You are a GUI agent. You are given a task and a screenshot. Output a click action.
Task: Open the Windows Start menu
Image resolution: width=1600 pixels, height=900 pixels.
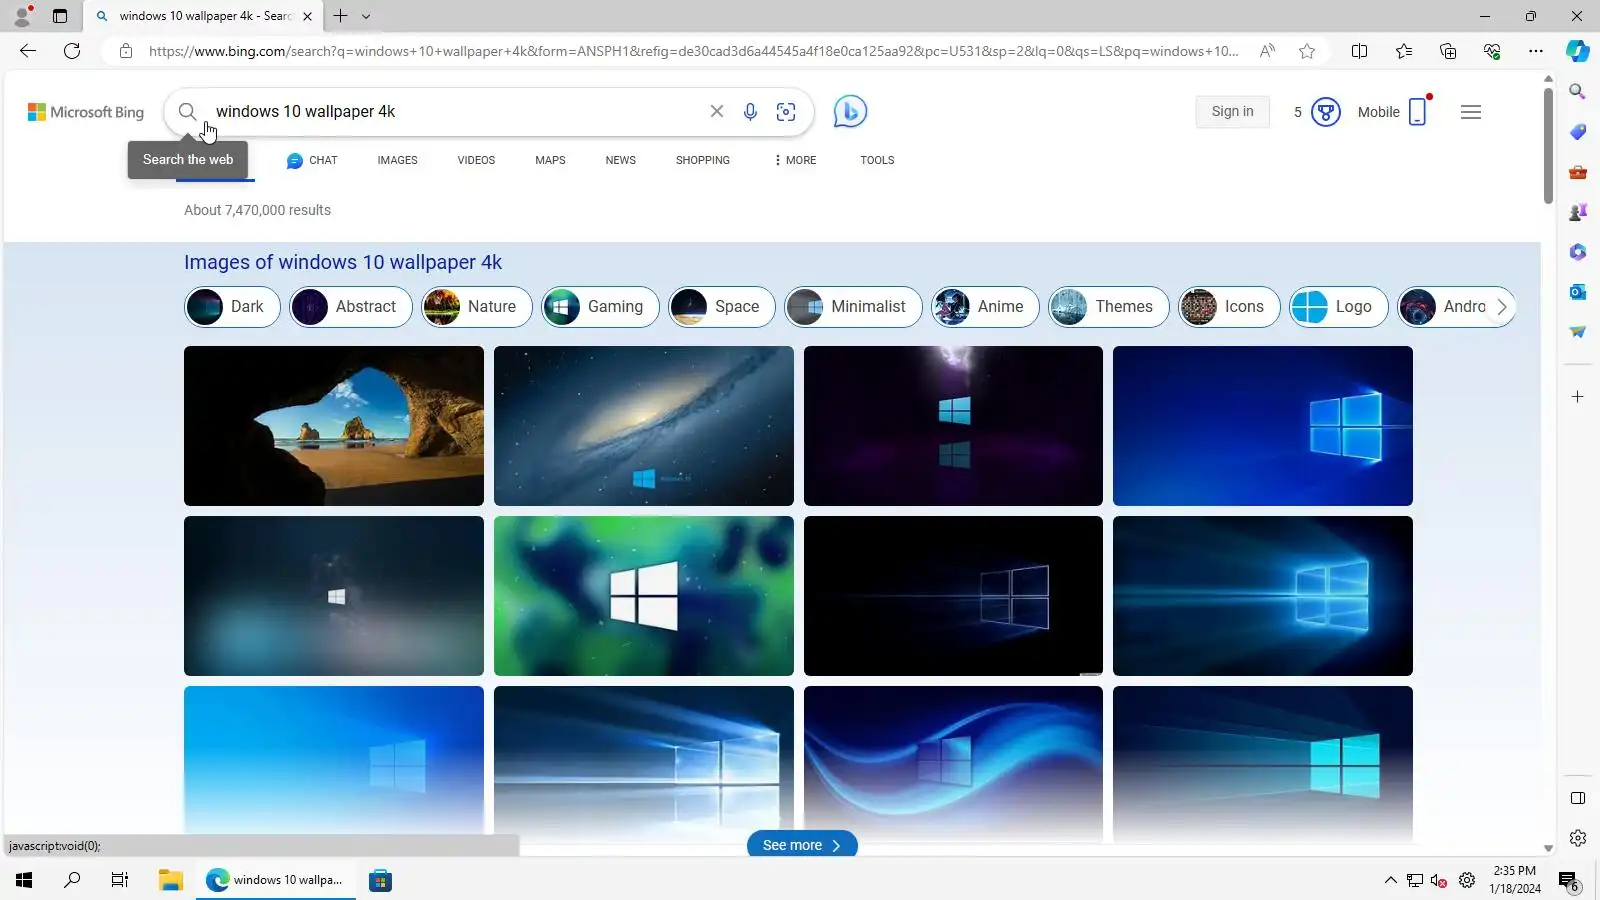(x=24, y=880)
